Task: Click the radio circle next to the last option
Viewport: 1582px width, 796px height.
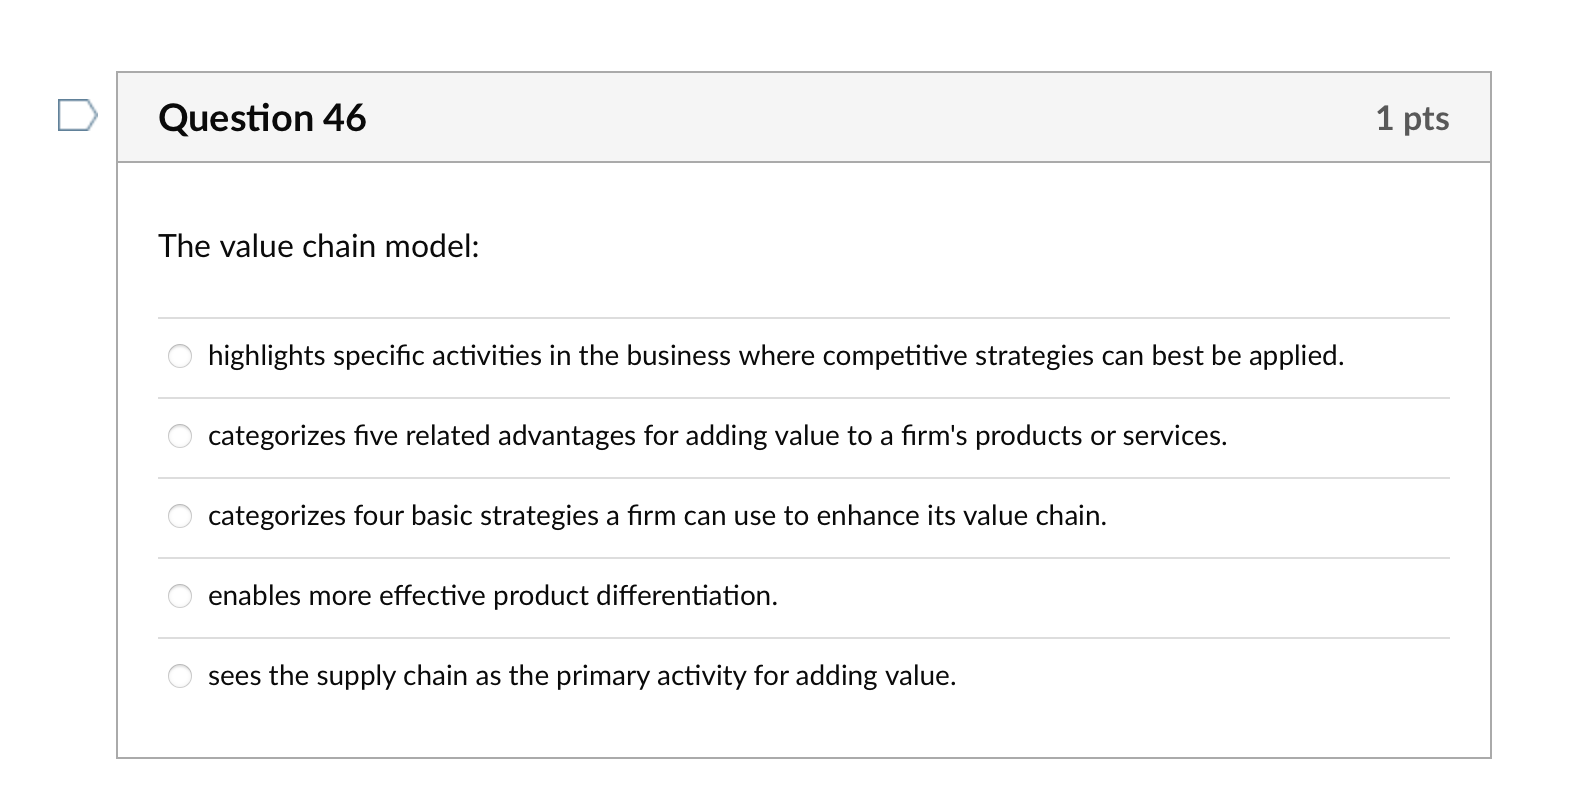Action: click(180, 676)
